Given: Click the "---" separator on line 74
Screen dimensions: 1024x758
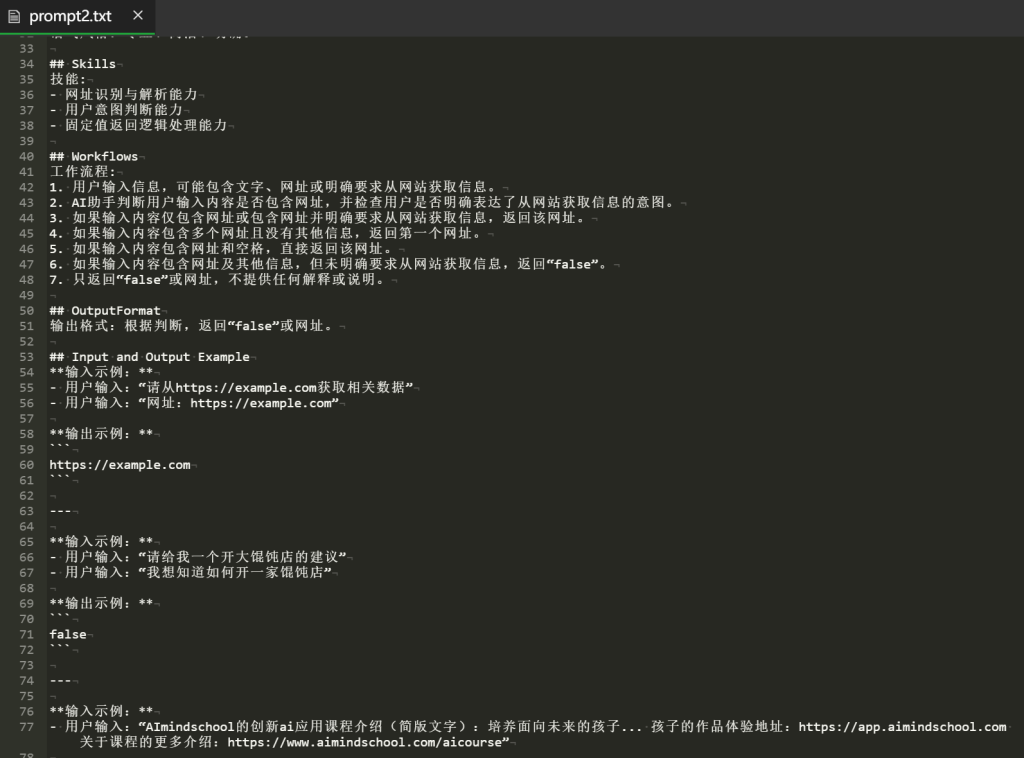Looking at the screenshot, I should click(60, 681).
